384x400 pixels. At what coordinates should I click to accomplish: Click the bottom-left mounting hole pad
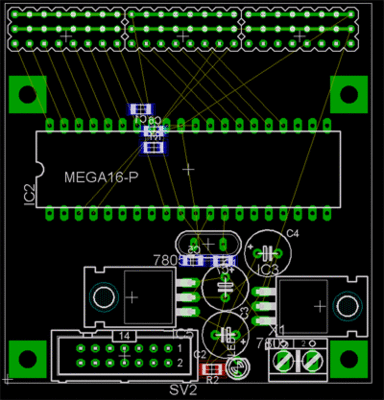coord(28,359)
